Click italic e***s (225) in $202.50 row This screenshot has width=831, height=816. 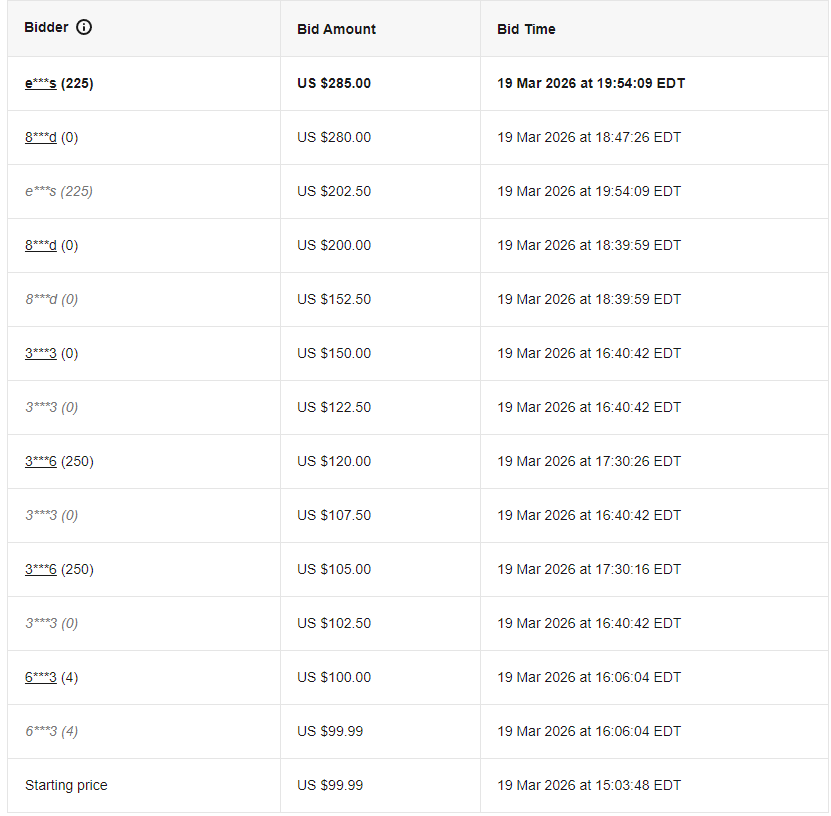pyautogui.click(x=59, y=192)
